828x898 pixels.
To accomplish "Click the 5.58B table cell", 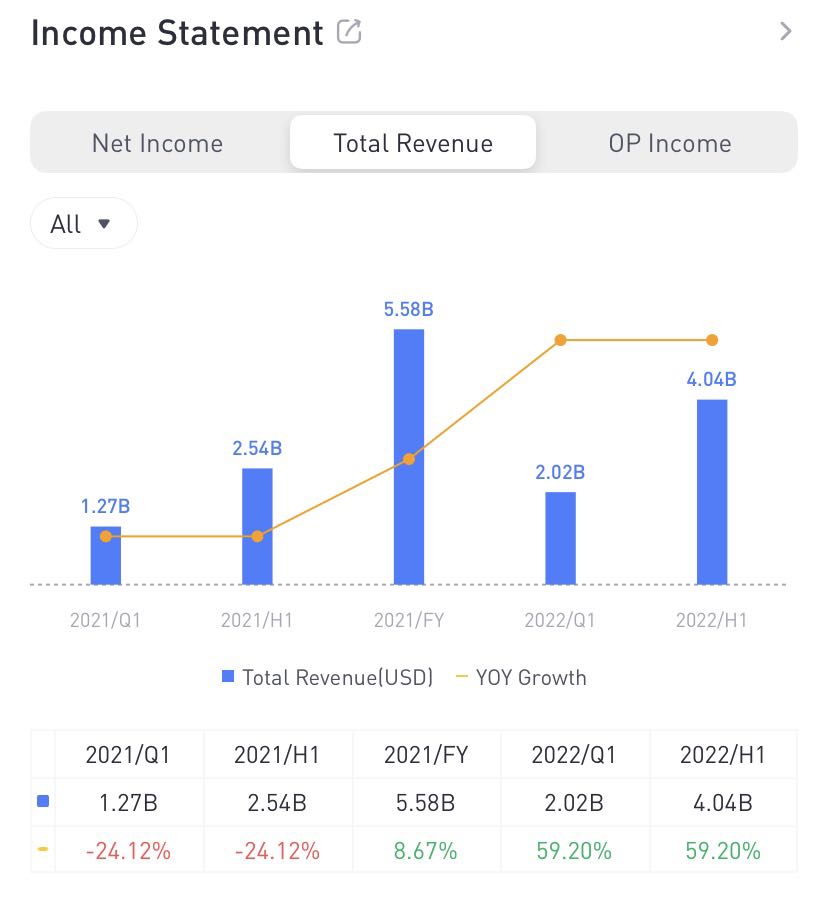I will coord(427,803).
